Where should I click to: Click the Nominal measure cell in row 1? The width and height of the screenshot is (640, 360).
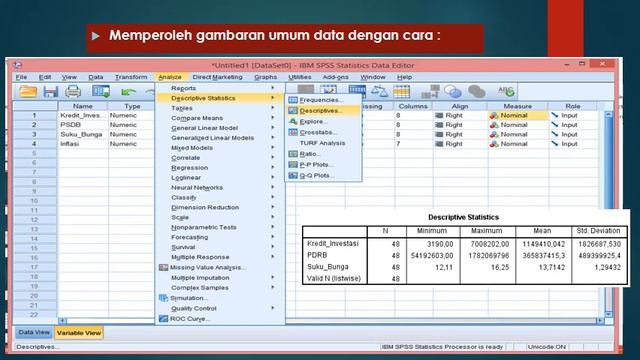[x=518, y=116]
